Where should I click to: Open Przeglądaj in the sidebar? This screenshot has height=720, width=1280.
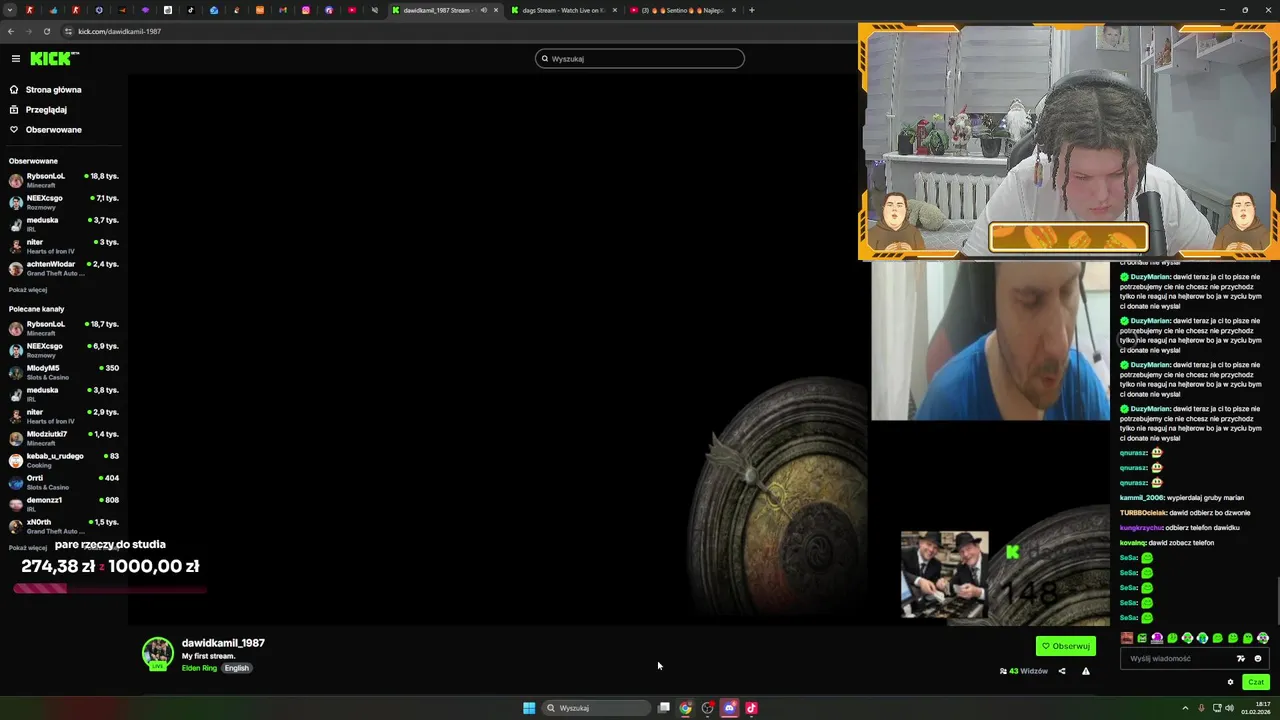click(x=46, y=110)
